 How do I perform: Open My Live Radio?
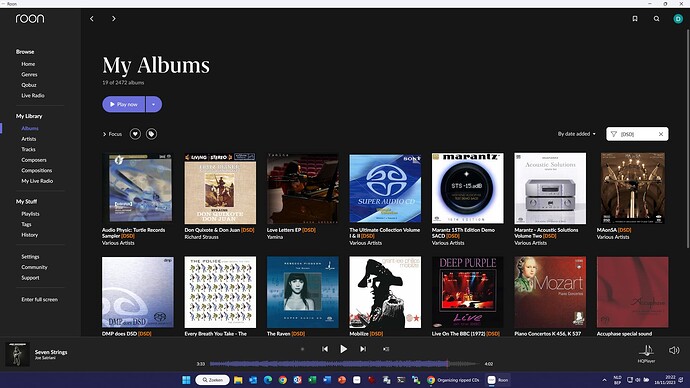click(37, 181)
